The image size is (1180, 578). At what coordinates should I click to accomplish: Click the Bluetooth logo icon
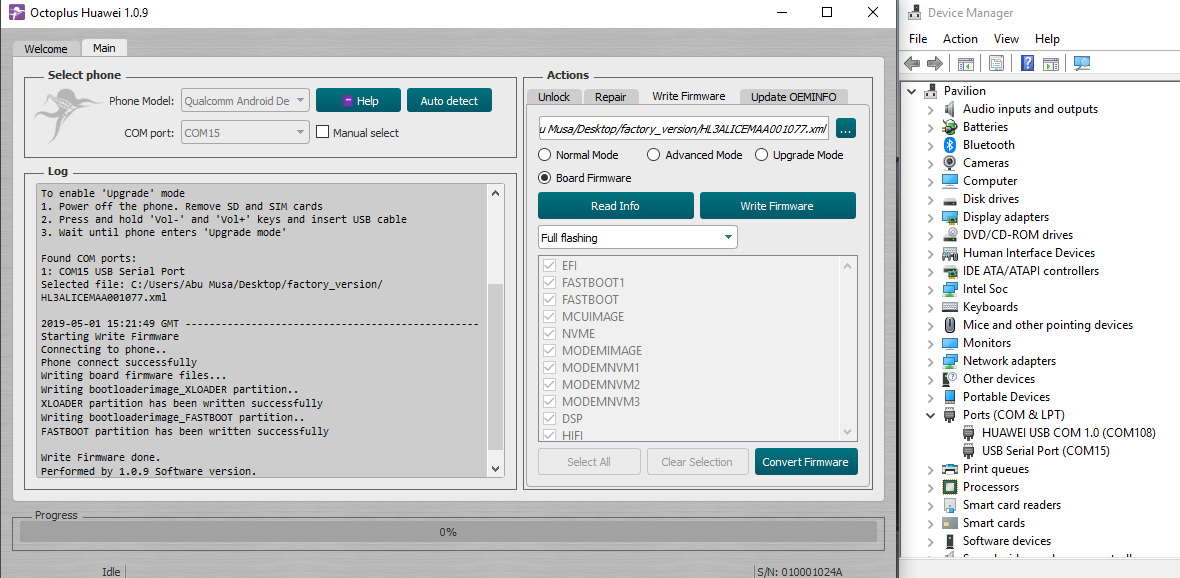click(x=950, y=145)
